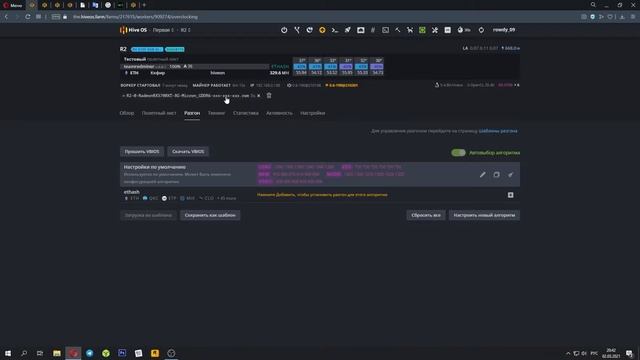Viewport: 640px width, 360px height.
Task: Open File Explorer from the taskbar
Action: (x=57, y=353)
